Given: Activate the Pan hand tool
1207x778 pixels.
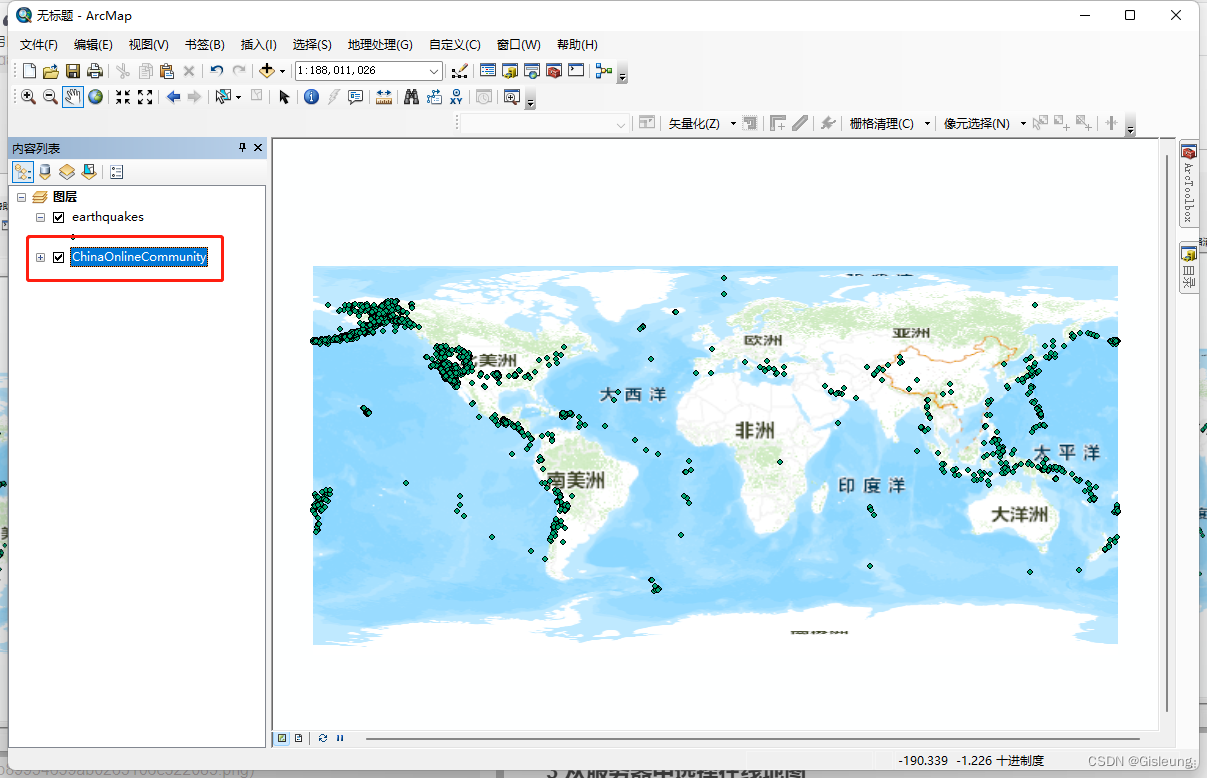Looking at the screenshot, I should (73, 97).
